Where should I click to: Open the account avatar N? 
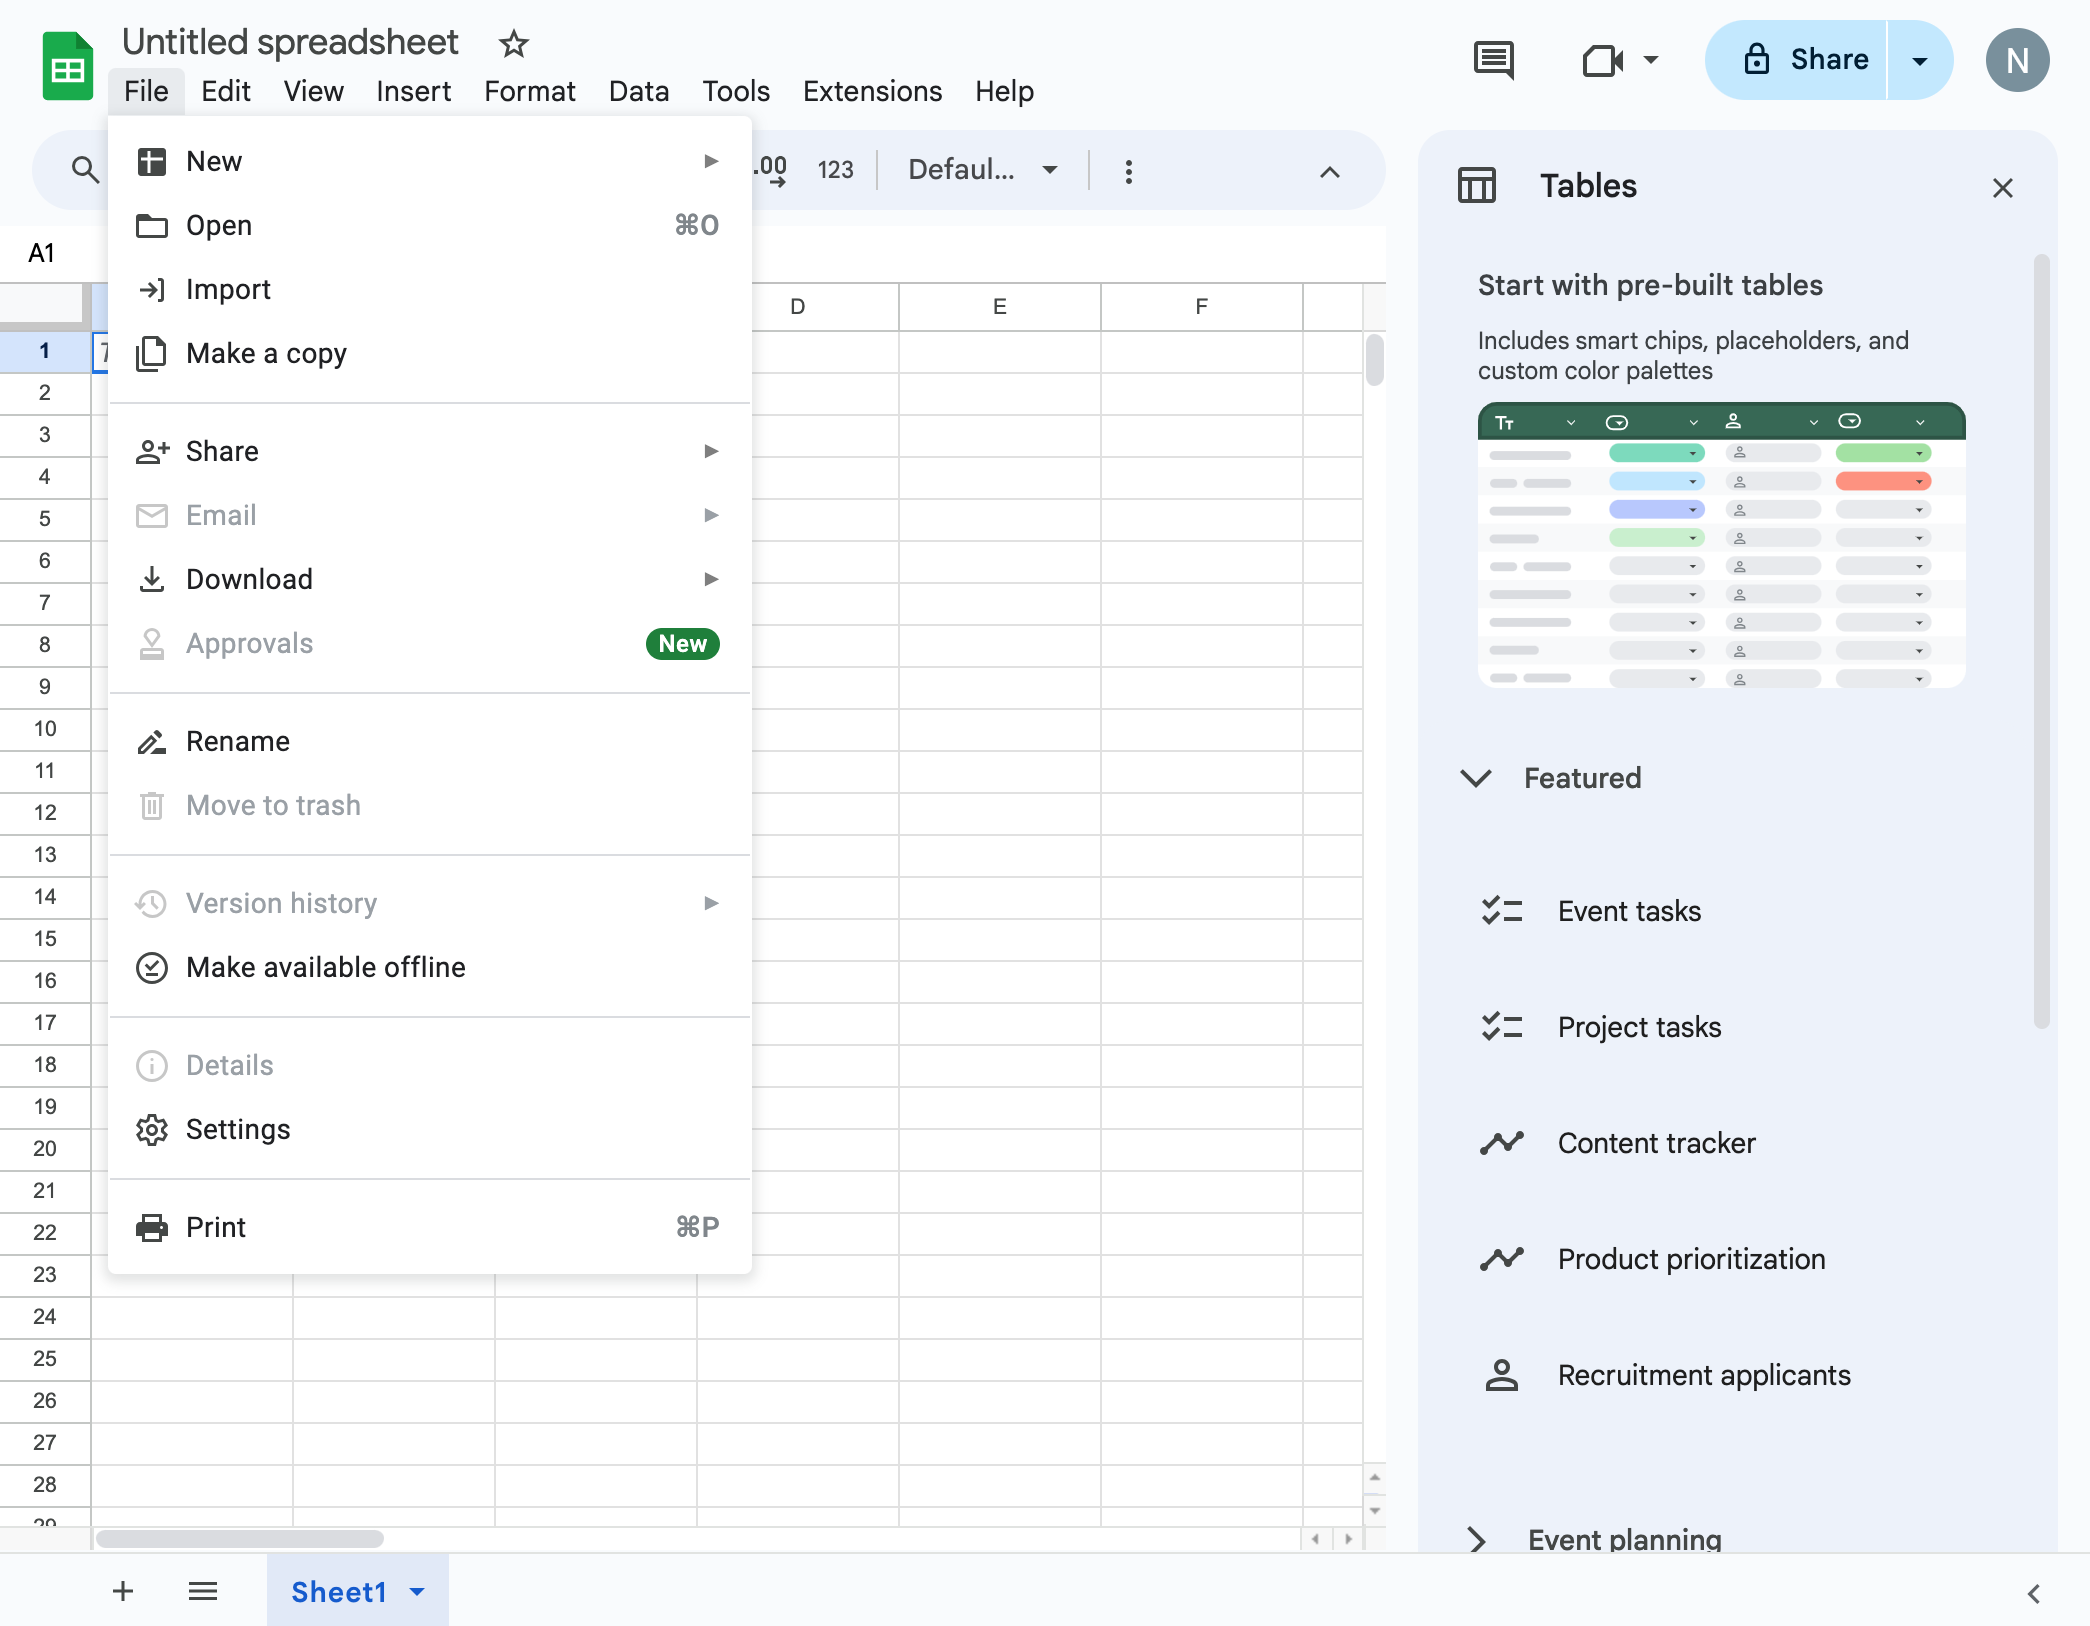(2017, 61)
